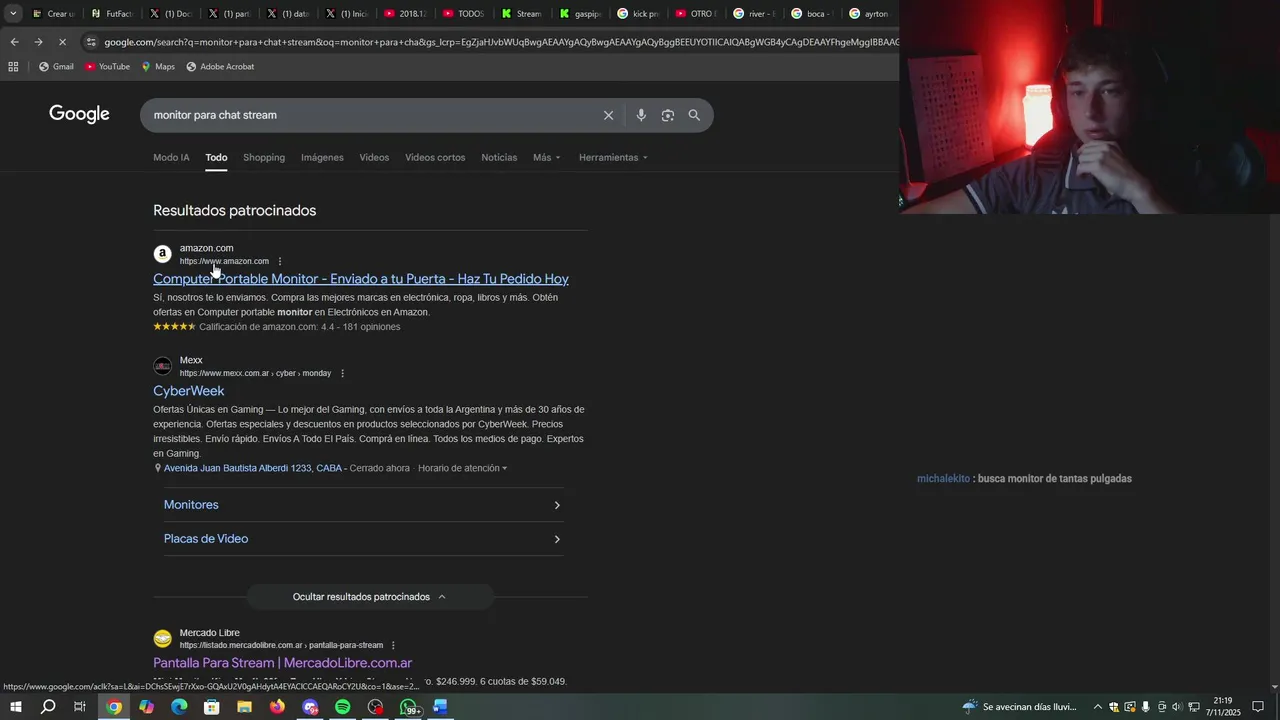Screen dimensions: 1280x720
Task: Click the magnifying glass search button
Action: point(694,115)
